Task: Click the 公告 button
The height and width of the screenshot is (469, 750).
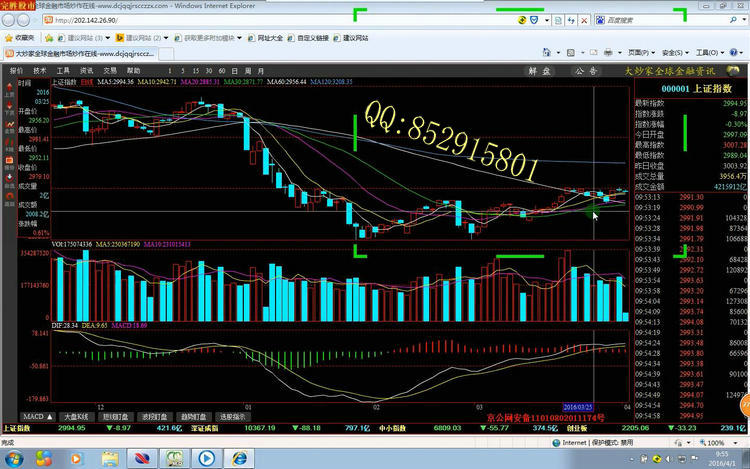Action: coord(585,71)
